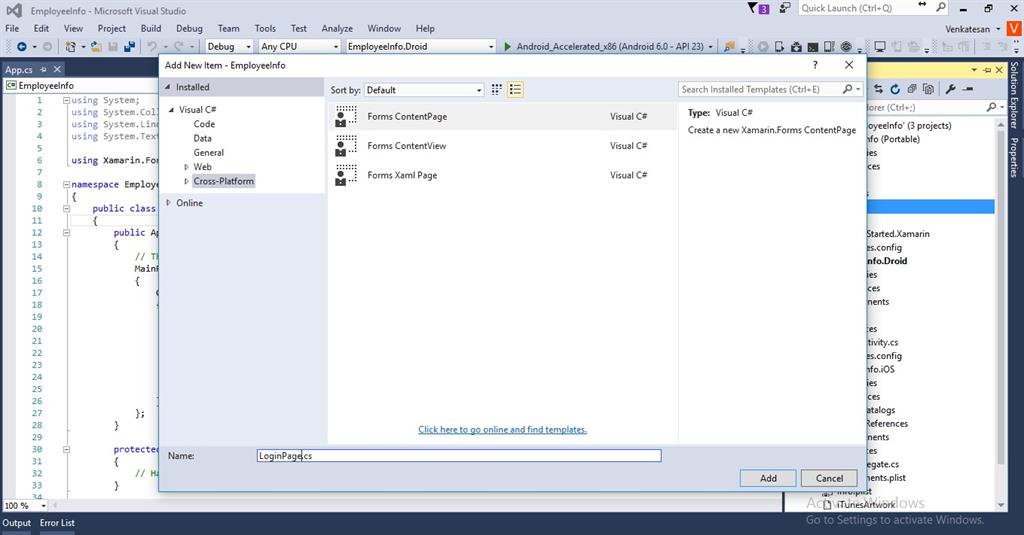This screenshot has height=535, width=1024.
Task: Open the Output tab
Action: [x=16, y=523]
